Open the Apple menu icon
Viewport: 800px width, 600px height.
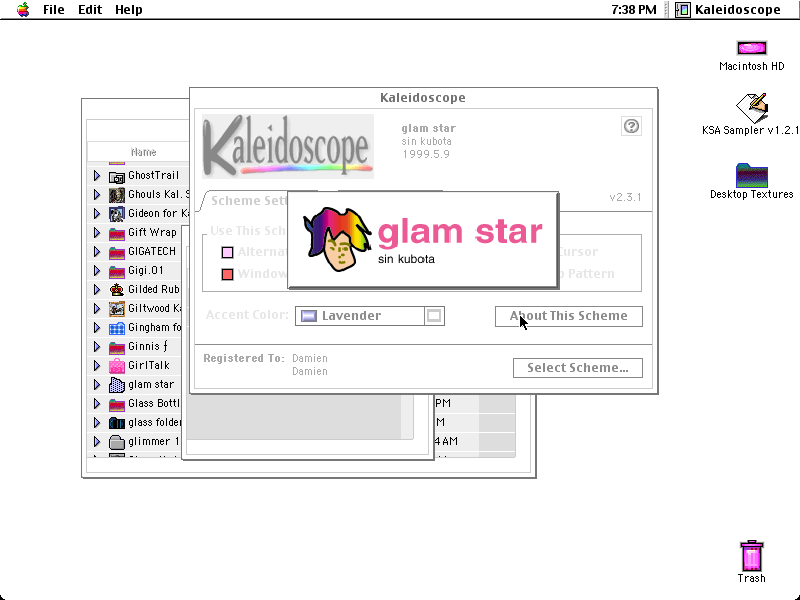[x=23, y=10]
